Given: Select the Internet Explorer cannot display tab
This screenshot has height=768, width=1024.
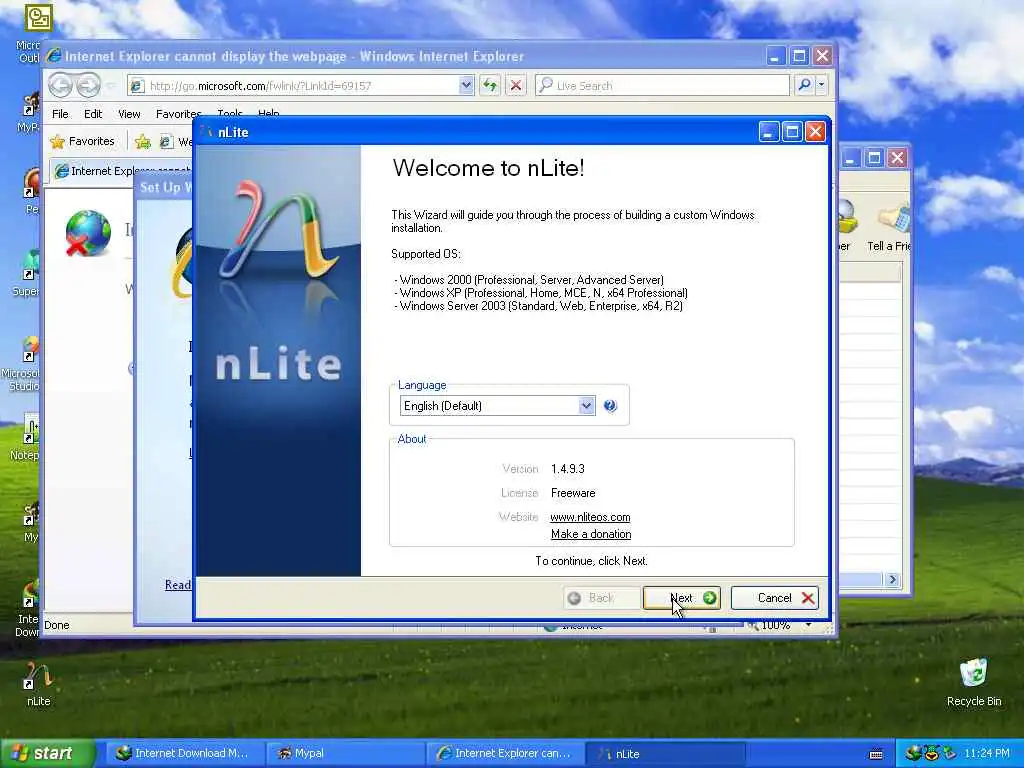Looking at the screenshot, I should pos(124,171).
